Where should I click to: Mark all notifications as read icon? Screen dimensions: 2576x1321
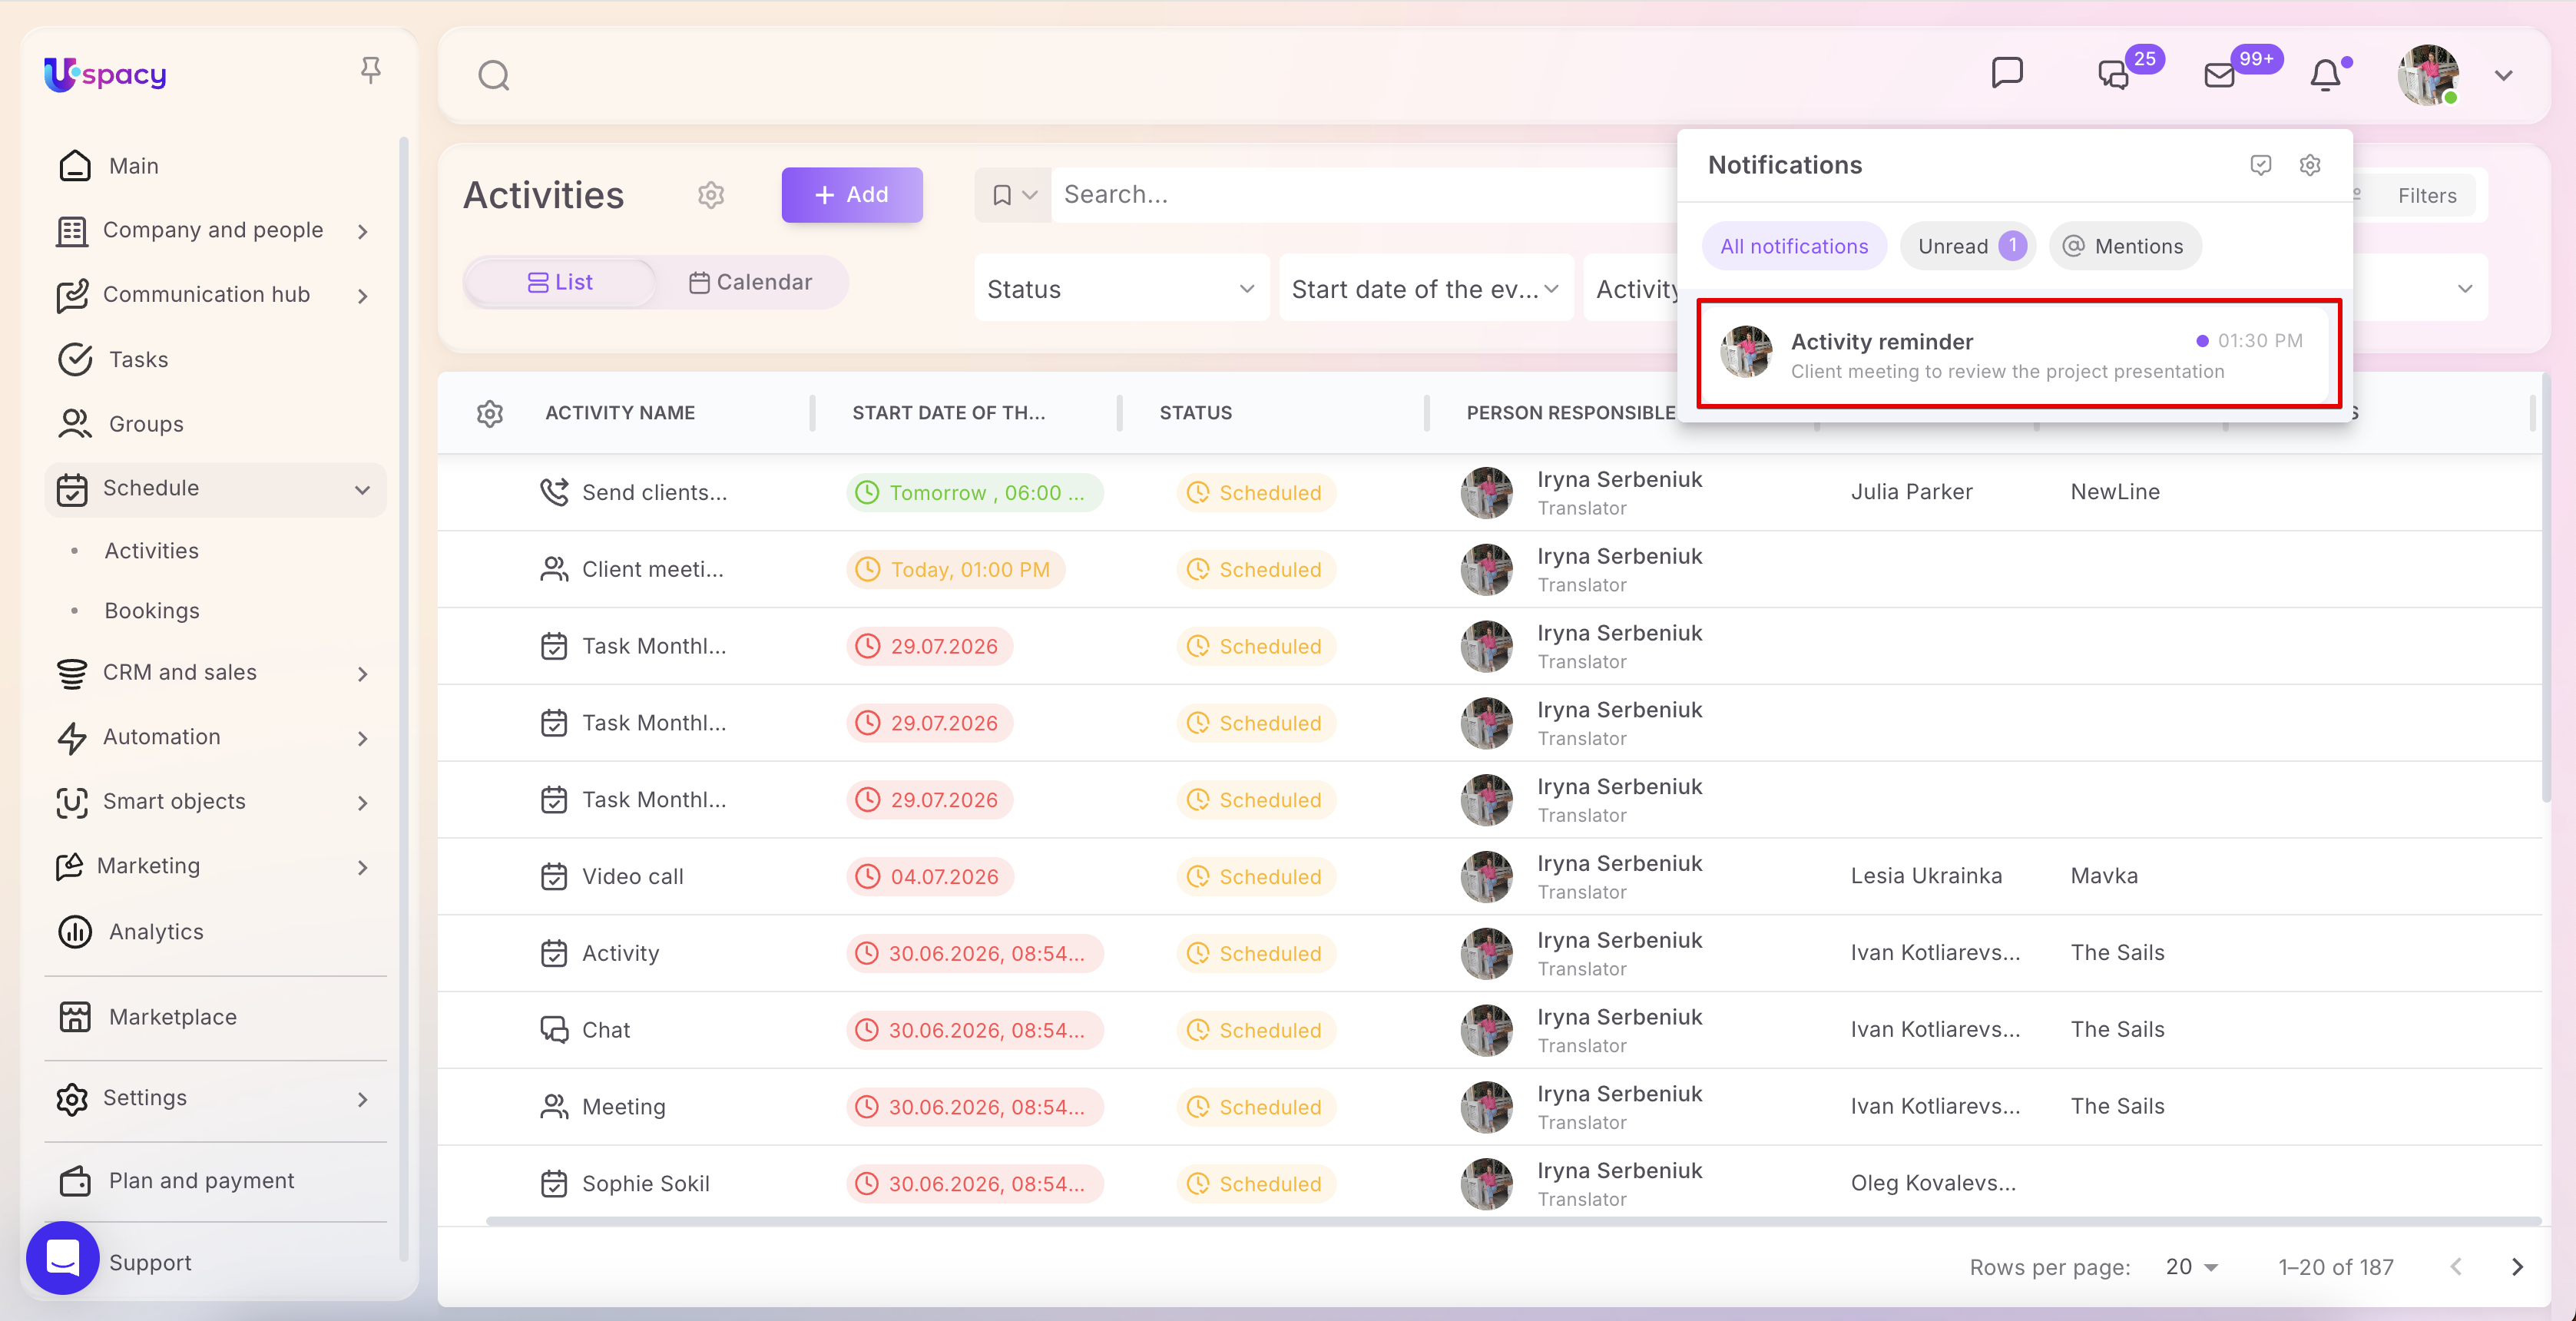[2260, 165]
